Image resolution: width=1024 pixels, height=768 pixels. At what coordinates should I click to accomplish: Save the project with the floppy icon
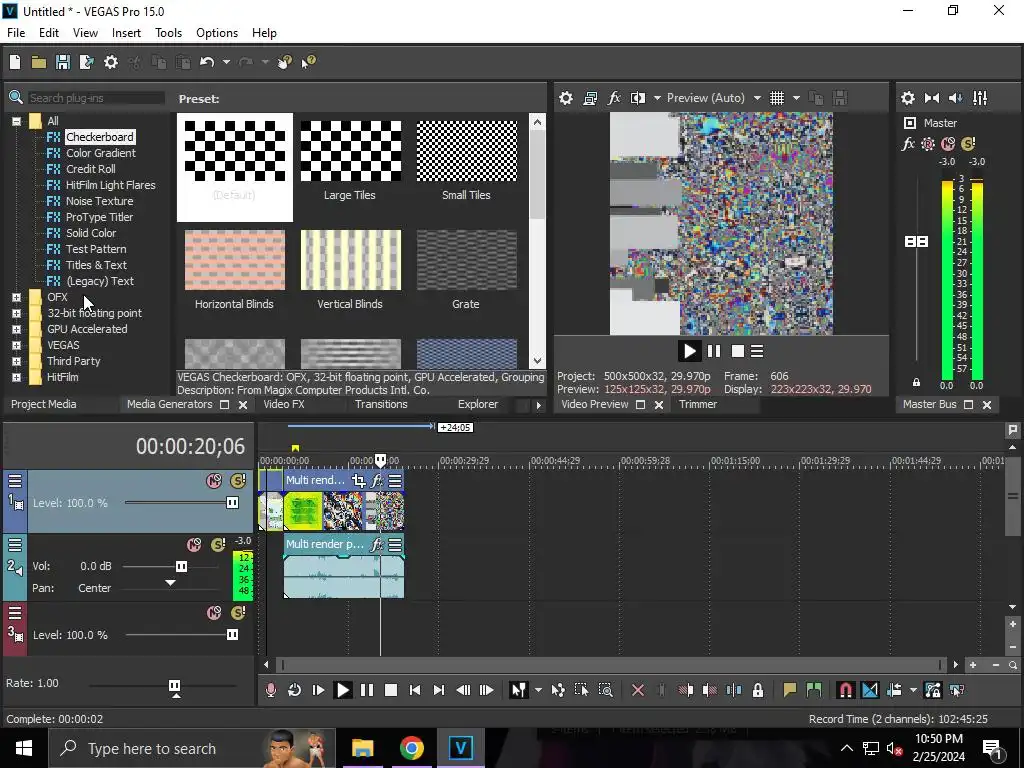(63, 62)
